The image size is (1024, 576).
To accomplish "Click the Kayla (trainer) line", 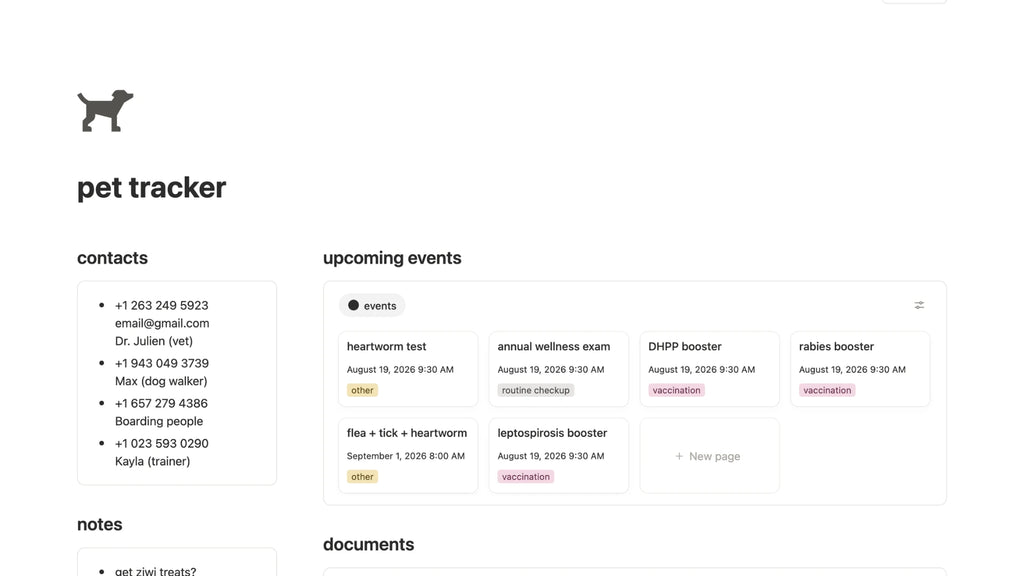I will tap(152, 461).
